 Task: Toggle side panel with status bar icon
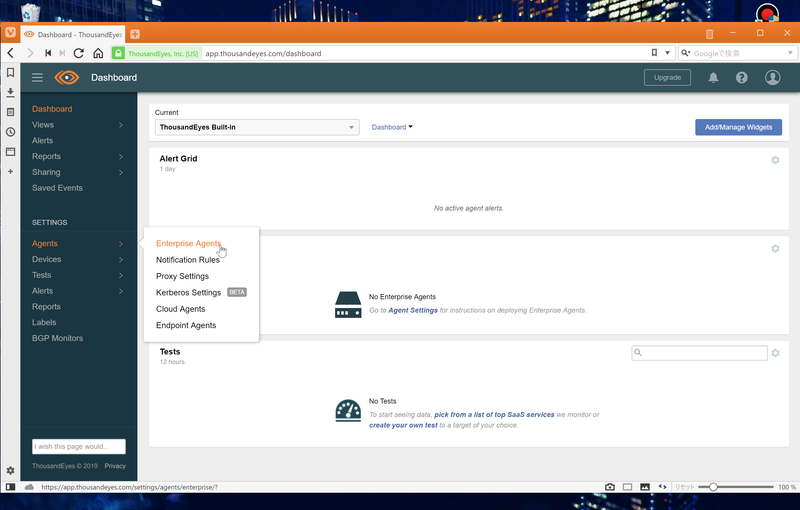click(x=10, y=487)
